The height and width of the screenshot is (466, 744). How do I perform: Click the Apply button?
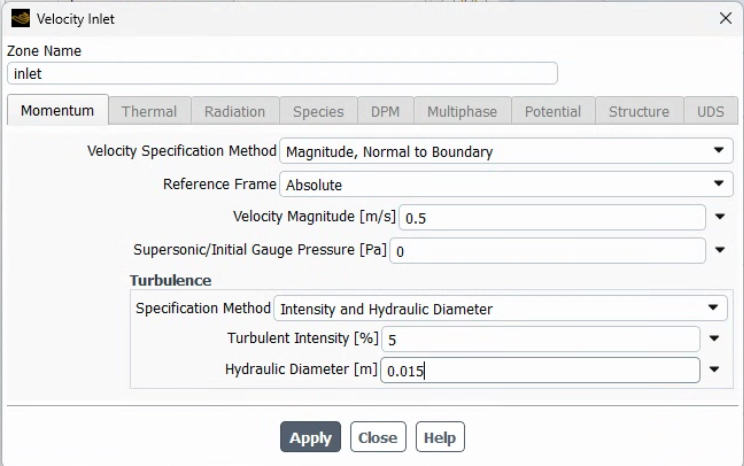click(310, 438)
